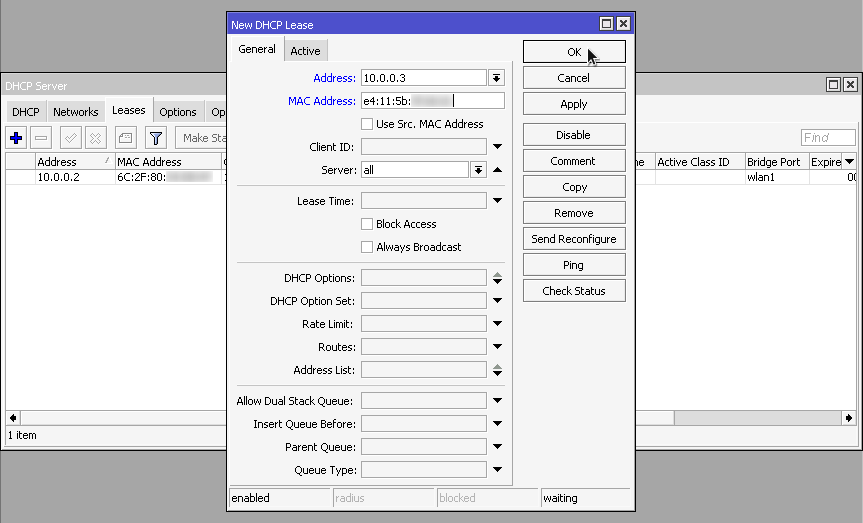
Task: Switch to the Active tab
Action: [305, 51]
